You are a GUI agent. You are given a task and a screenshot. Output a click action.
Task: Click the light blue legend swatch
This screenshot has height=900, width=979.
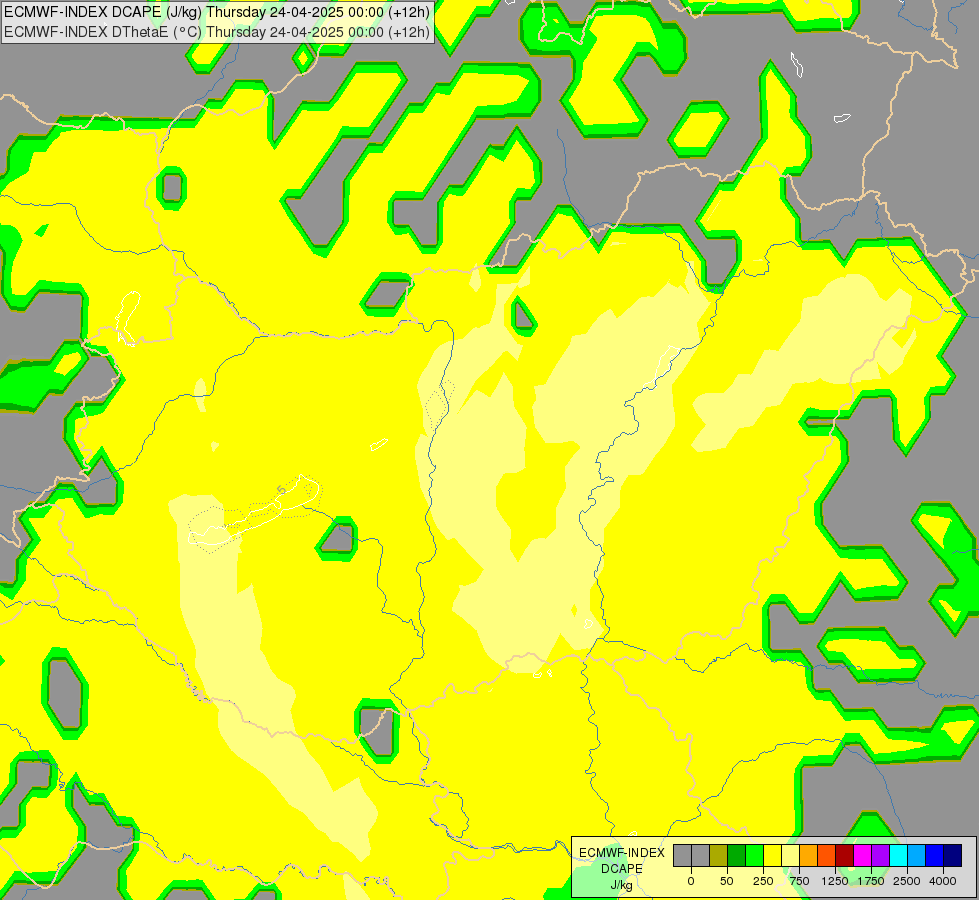[x=916, y=855]
